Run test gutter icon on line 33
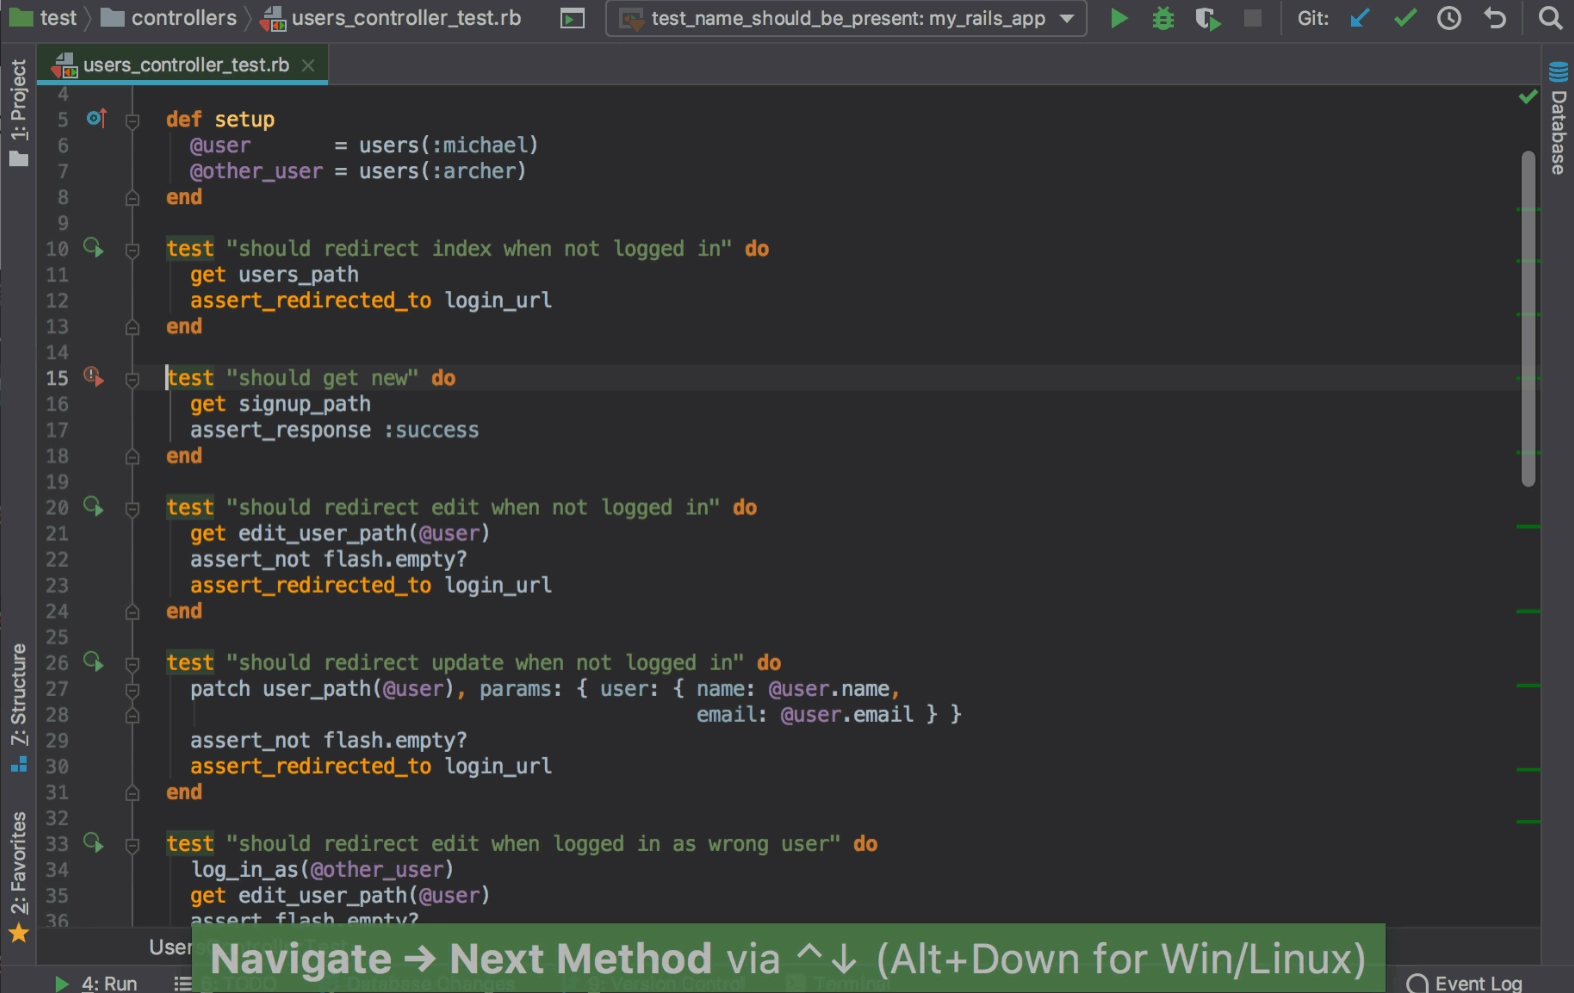1574x993 pixels. pos(93,842)
